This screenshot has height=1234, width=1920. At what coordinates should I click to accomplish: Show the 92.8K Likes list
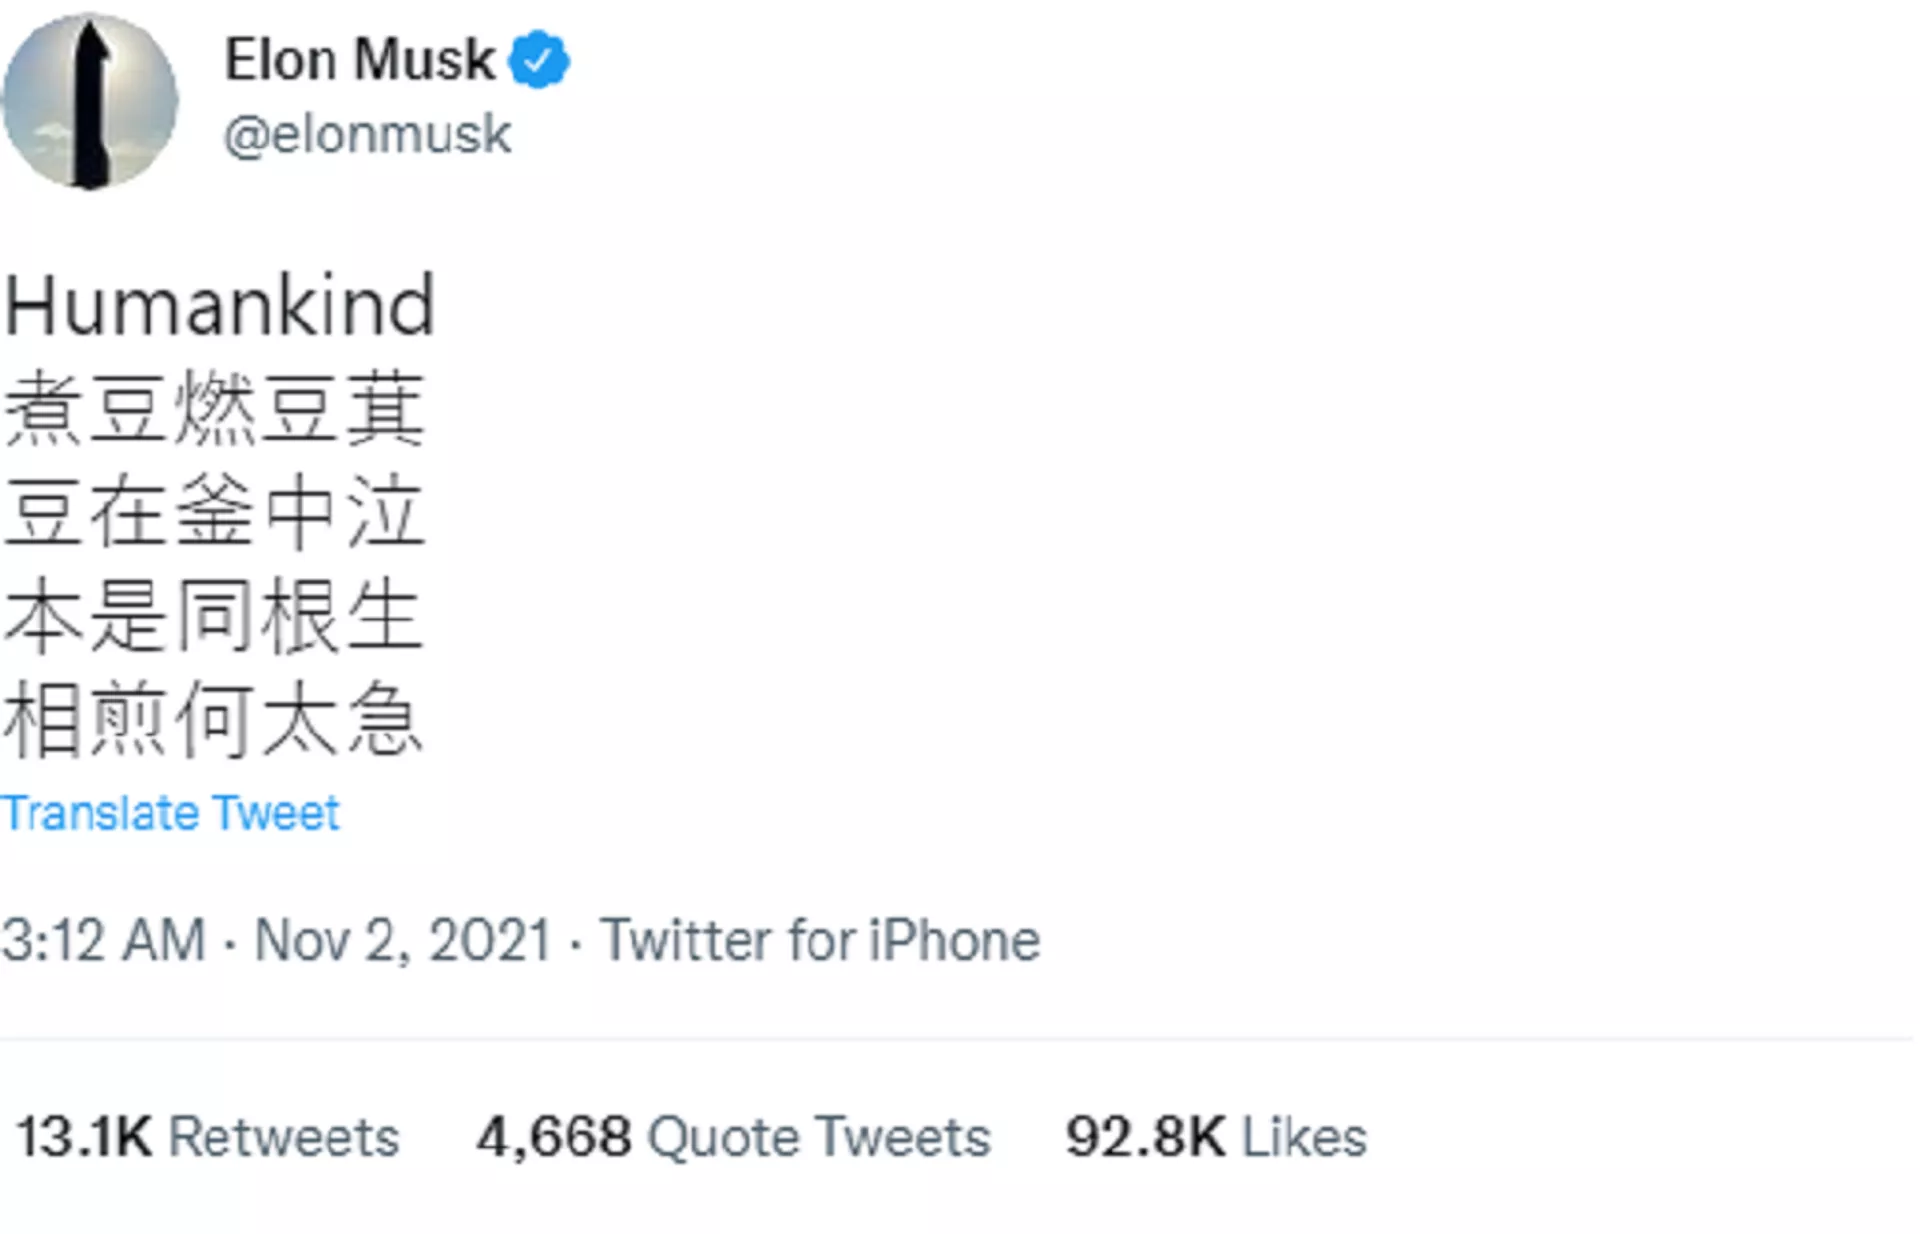pos(1216,1137)
